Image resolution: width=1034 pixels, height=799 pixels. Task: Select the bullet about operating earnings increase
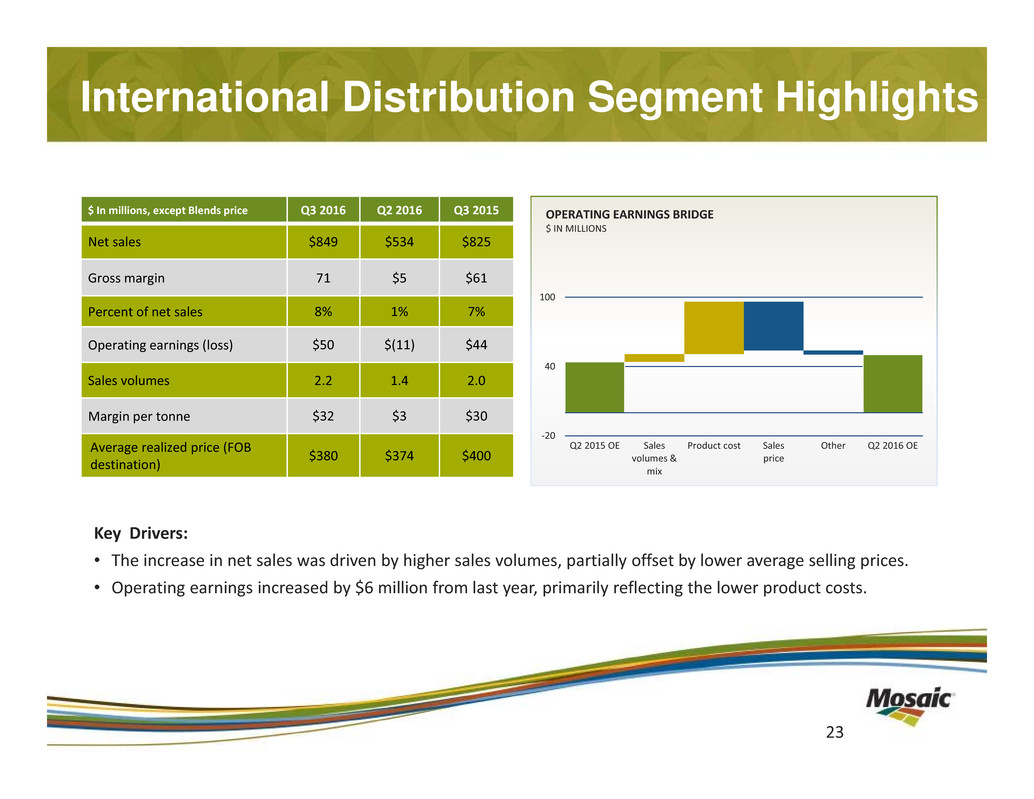485,587
